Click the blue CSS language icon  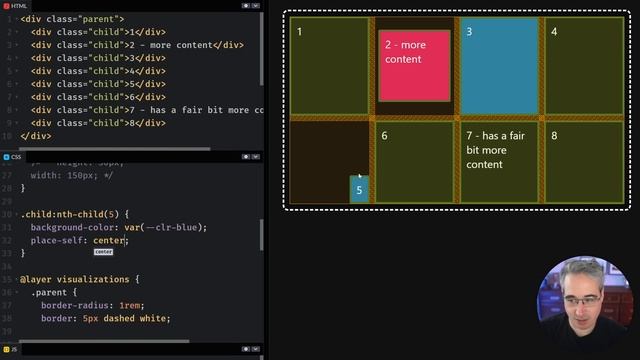pyautogui.click(x=6, y=157)
